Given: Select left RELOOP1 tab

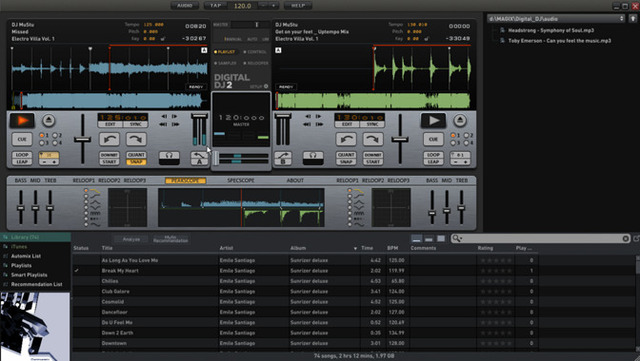Looking at the screenshot, I should tap(84, 180).
